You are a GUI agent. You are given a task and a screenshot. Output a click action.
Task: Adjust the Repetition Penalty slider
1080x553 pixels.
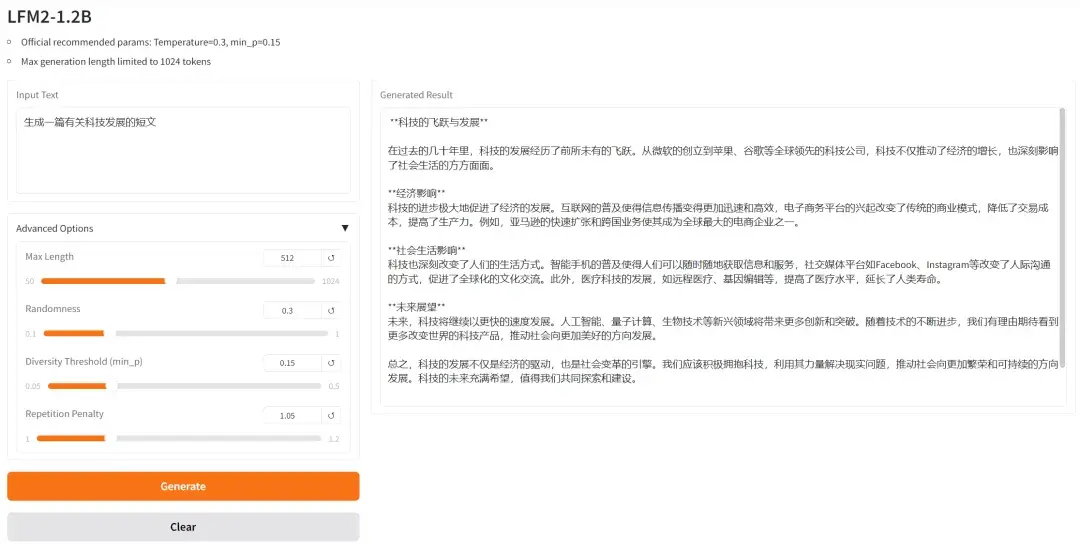point(179,438)
